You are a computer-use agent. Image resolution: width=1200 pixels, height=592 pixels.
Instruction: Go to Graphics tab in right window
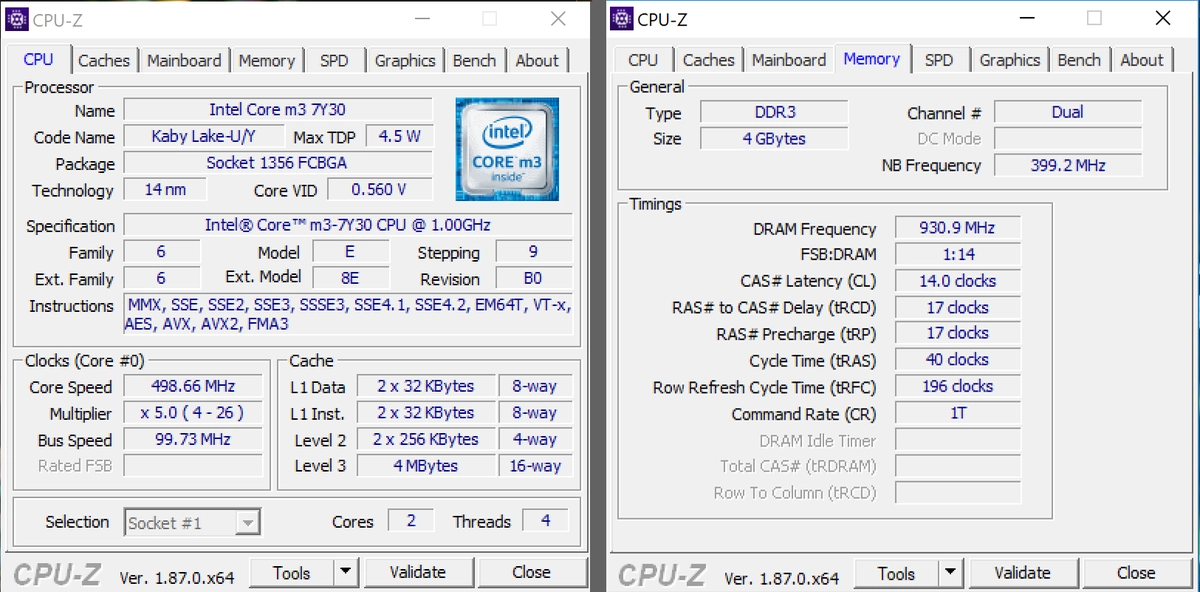click(x=1009, y=60)
